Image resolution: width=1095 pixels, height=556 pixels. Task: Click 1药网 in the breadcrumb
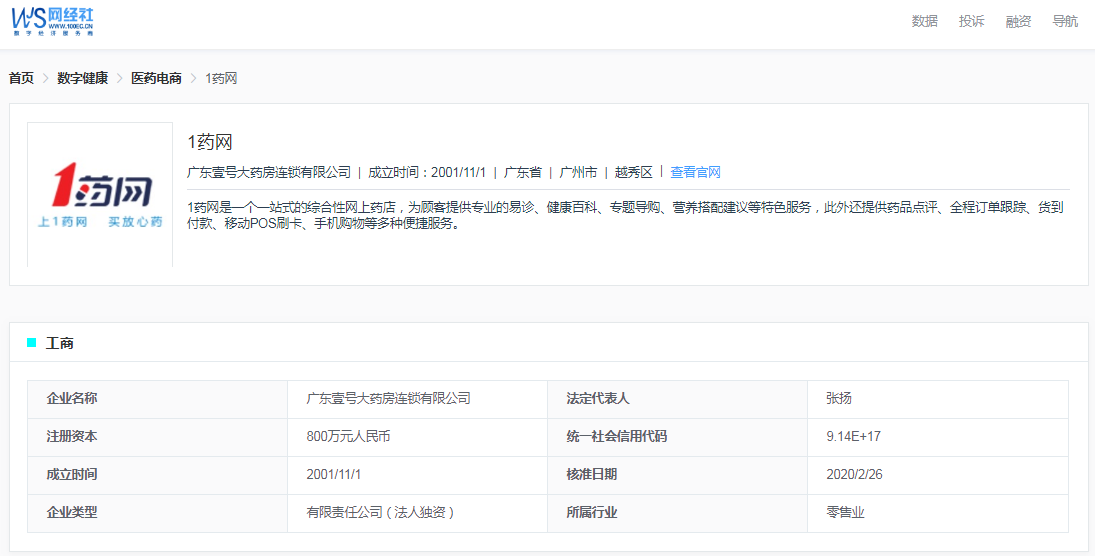[x=221, y=78]
